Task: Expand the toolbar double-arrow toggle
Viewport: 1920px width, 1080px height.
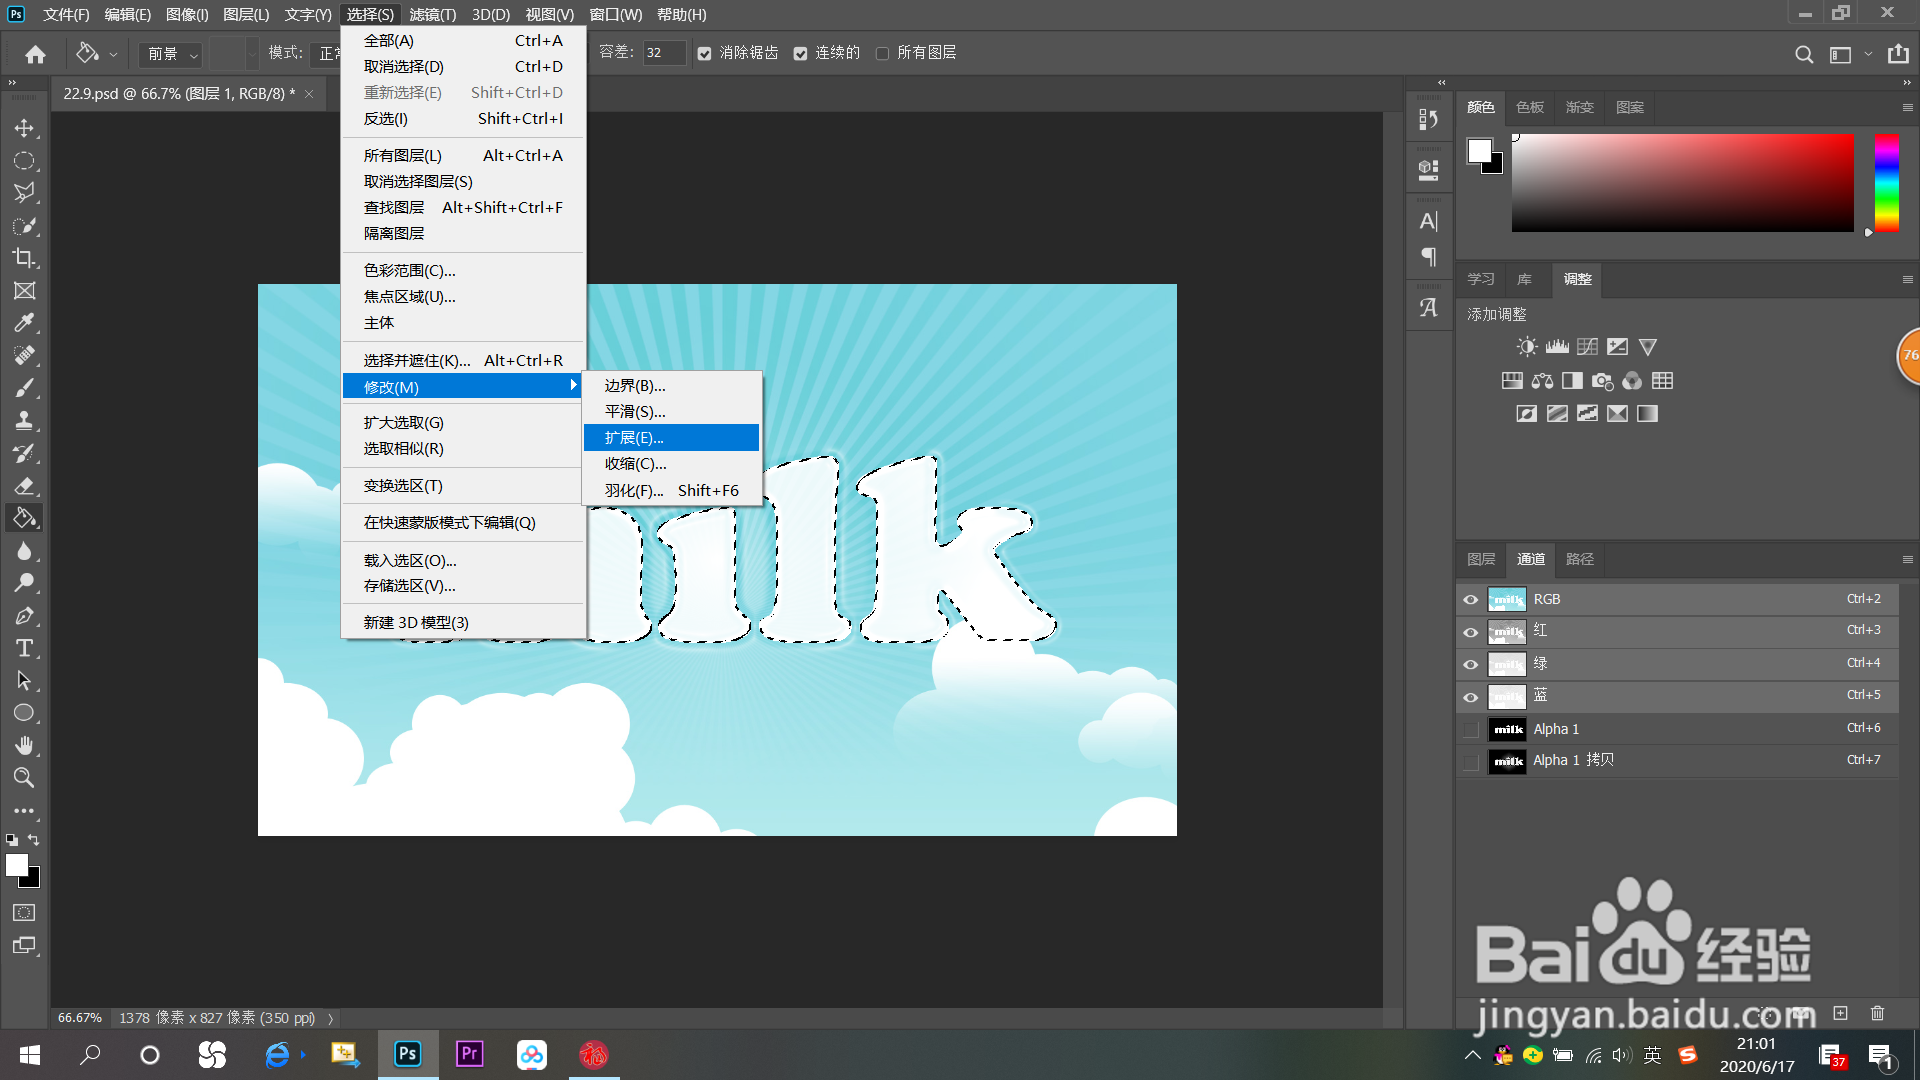Action: [x=12, y=83]
